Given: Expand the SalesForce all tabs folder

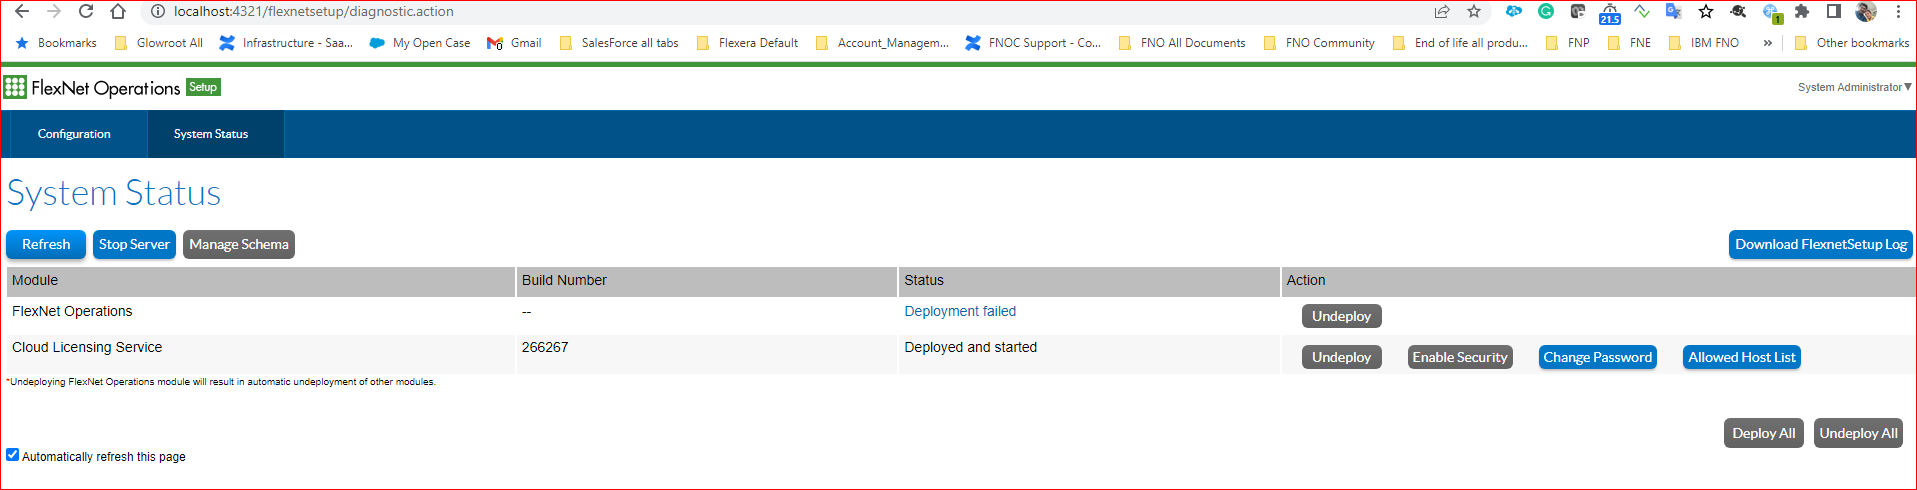Looking at the screenshot, I should click(x=620, y=43).
